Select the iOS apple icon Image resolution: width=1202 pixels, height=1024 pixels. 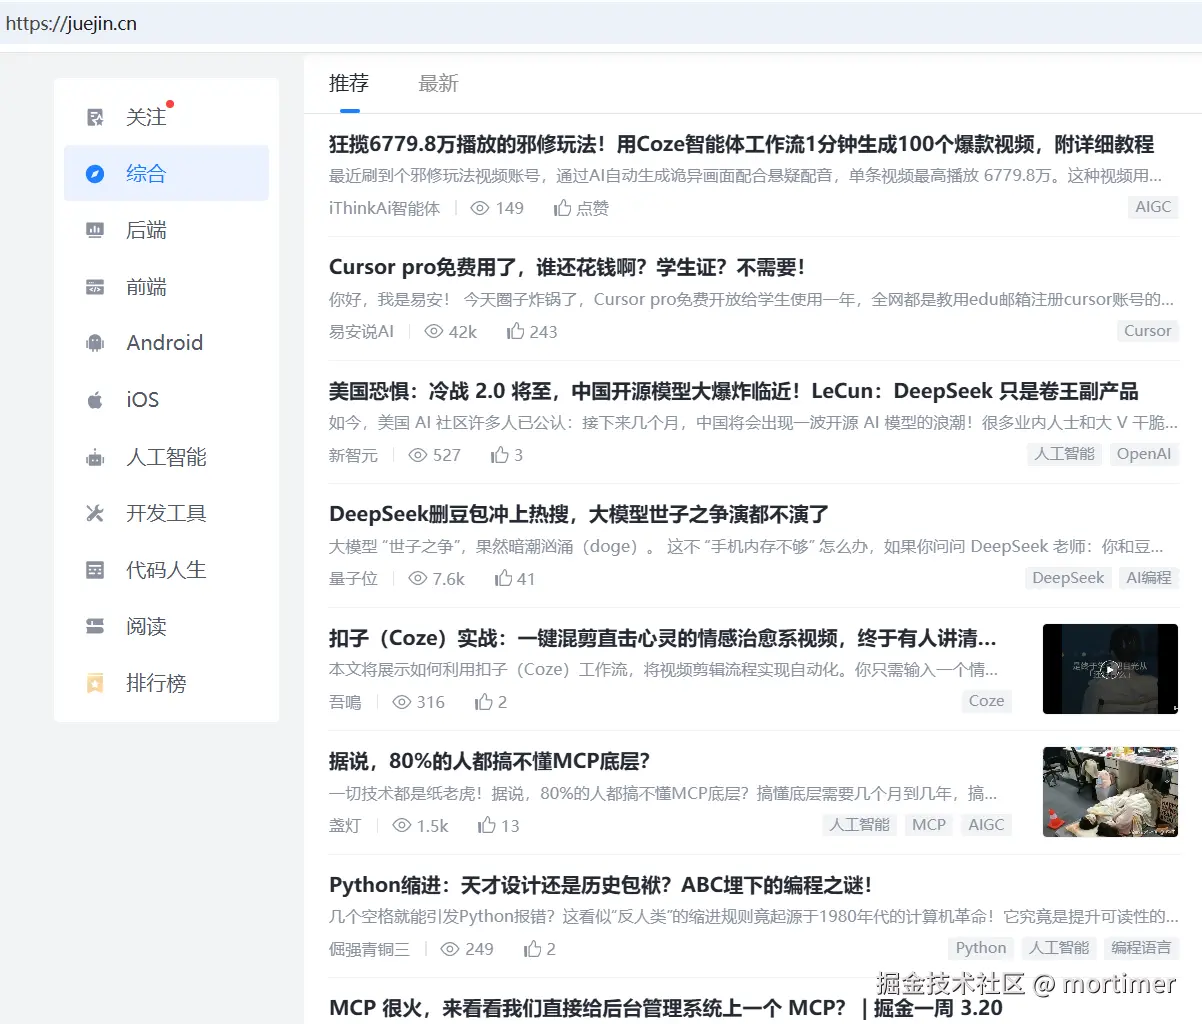click(95, 400)
